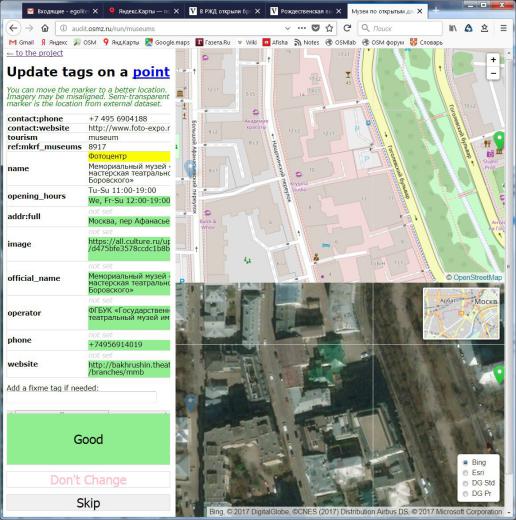Click the map zoom out minus button
This screenshot has width=516, height=520.
pos(493,73)
